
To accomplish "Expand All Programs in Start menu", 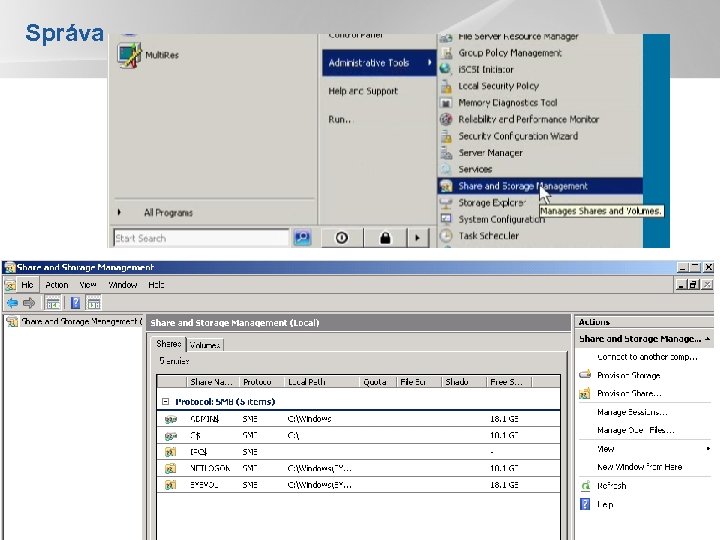I will (167, 212).
